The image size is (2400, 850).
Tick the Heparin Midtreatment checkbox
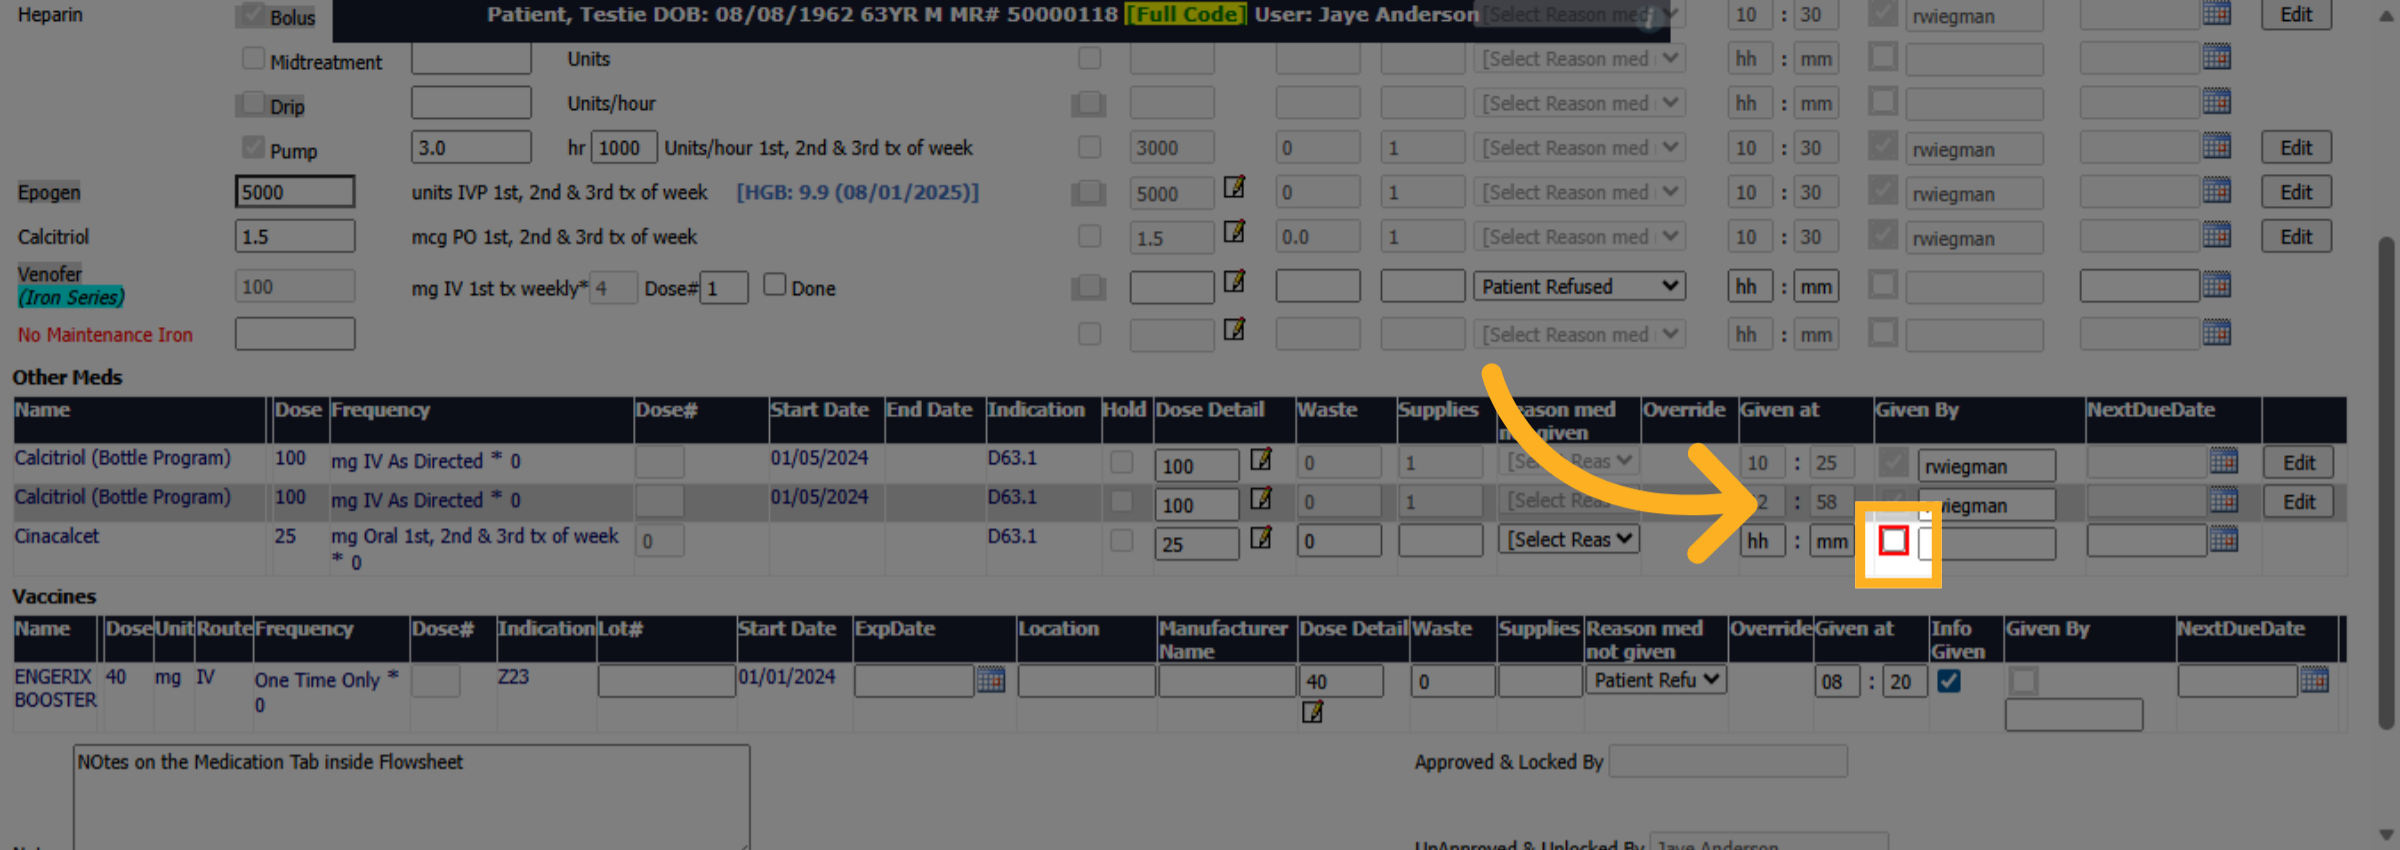pyautogui.click(x=253, y=58)
